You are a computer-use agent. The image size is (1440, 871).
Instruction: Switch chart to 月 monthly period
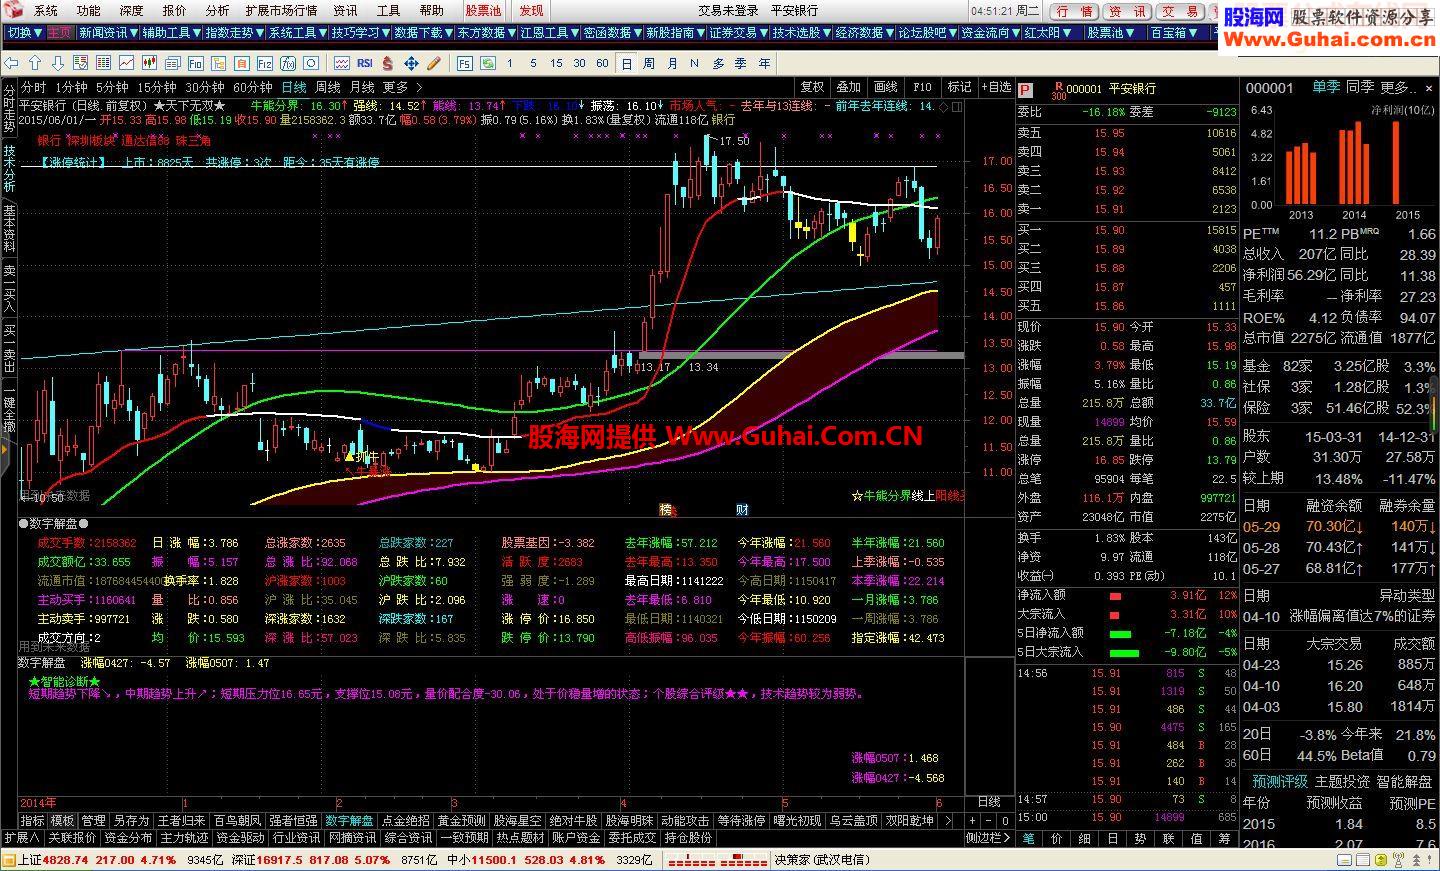pos(672,63)
